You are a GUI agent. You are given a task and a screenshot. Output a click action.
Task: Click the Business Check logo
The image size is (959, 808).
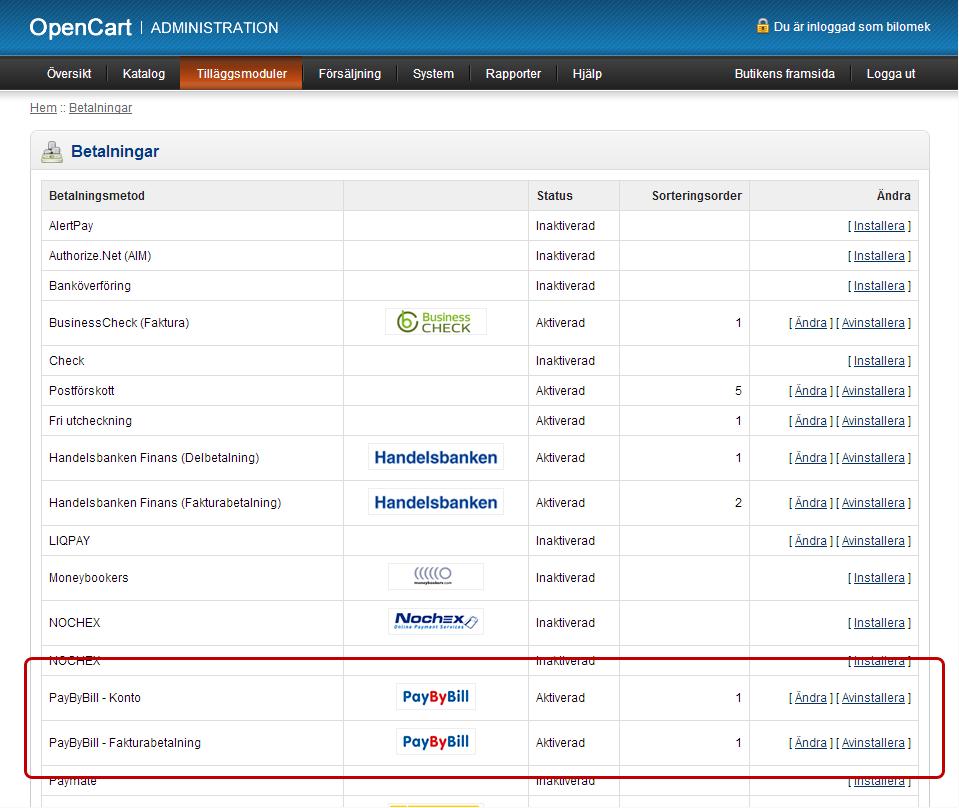(435, 322)
